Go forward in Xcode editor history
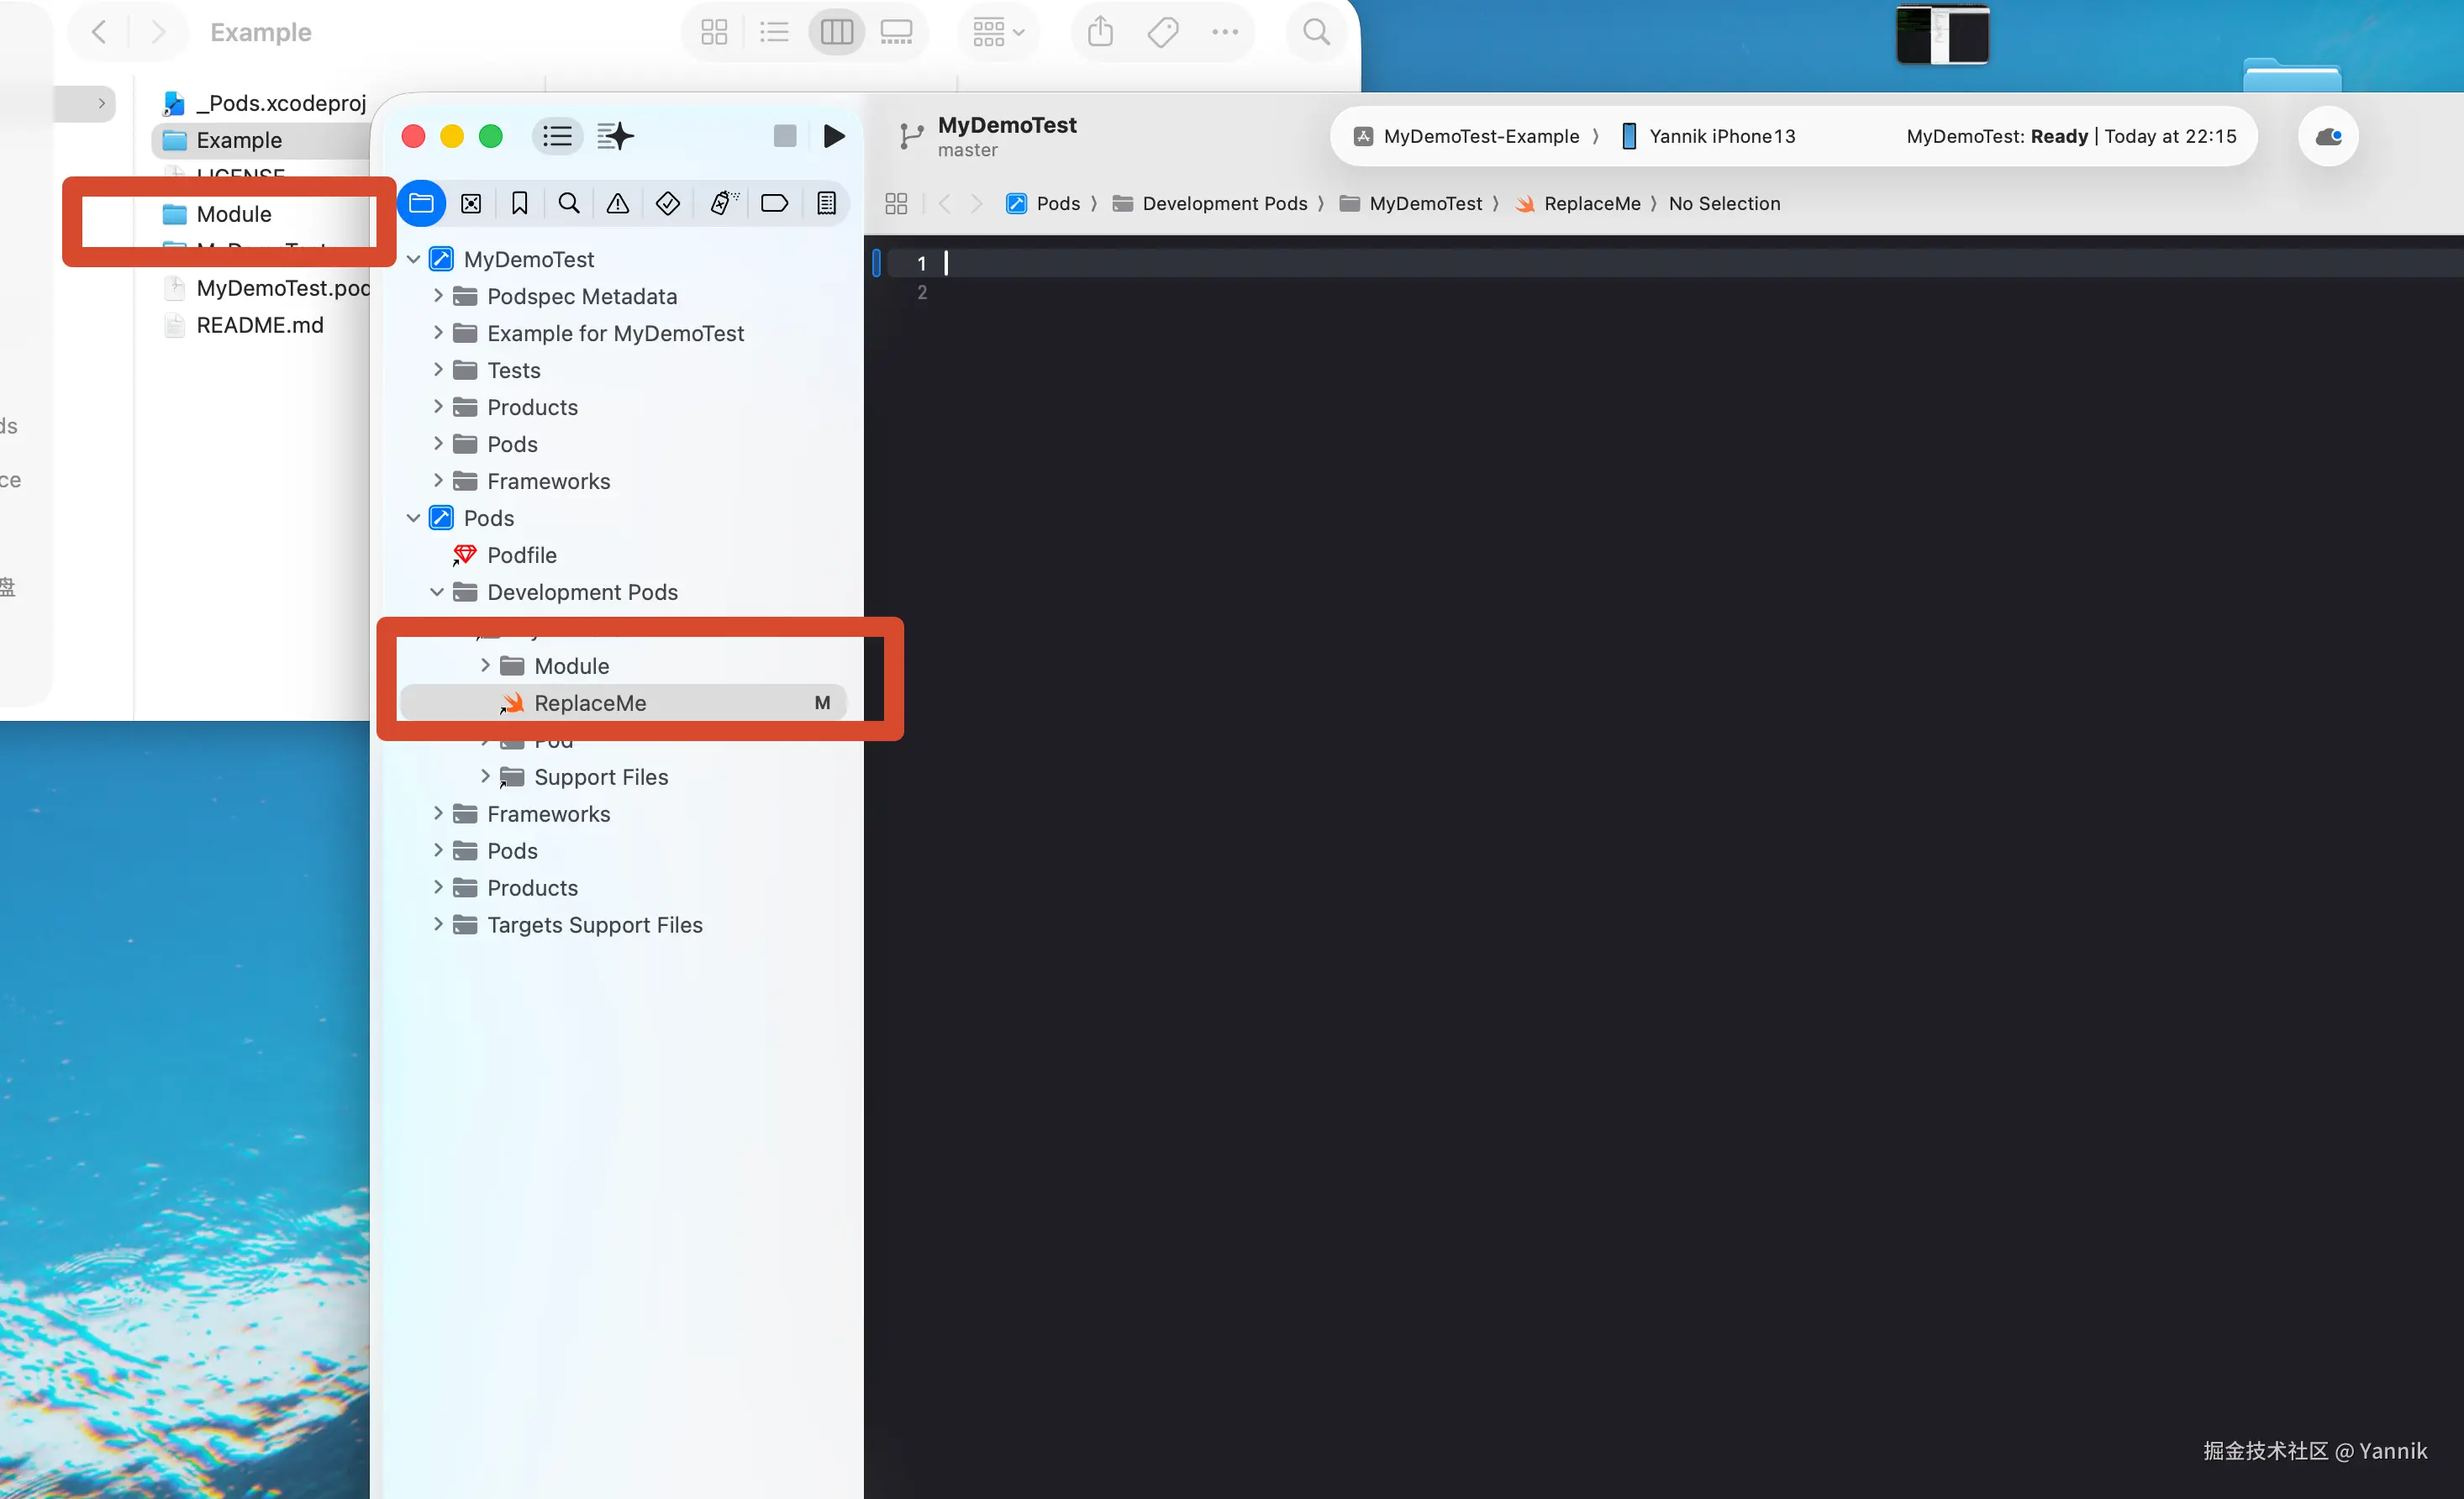2464x1499 pixels. (977, 203)
